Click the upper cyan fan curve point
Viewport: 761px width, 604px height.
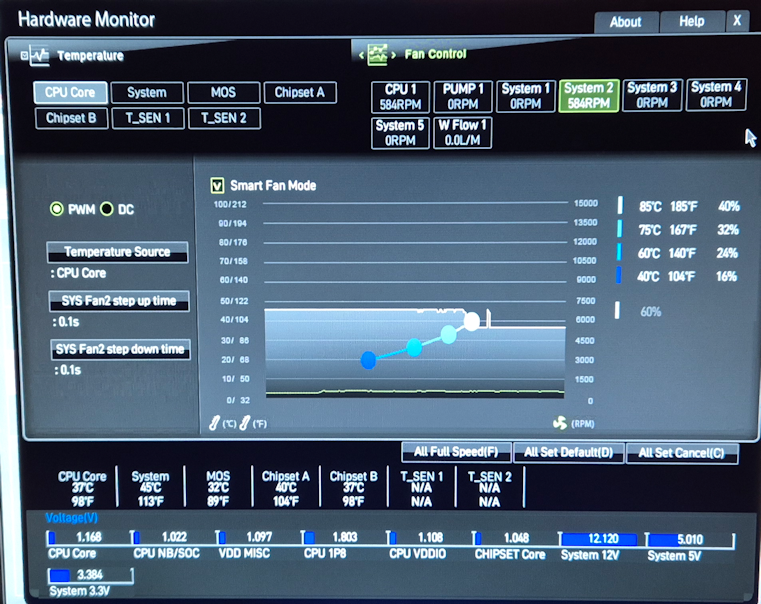coord(448,334)
